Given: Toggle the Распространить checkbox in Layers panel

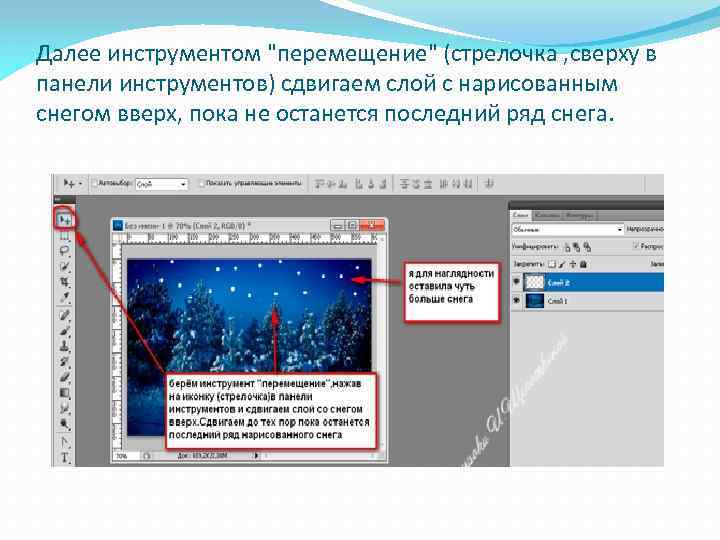Looking at the screenshot, I should coord(636,246).
